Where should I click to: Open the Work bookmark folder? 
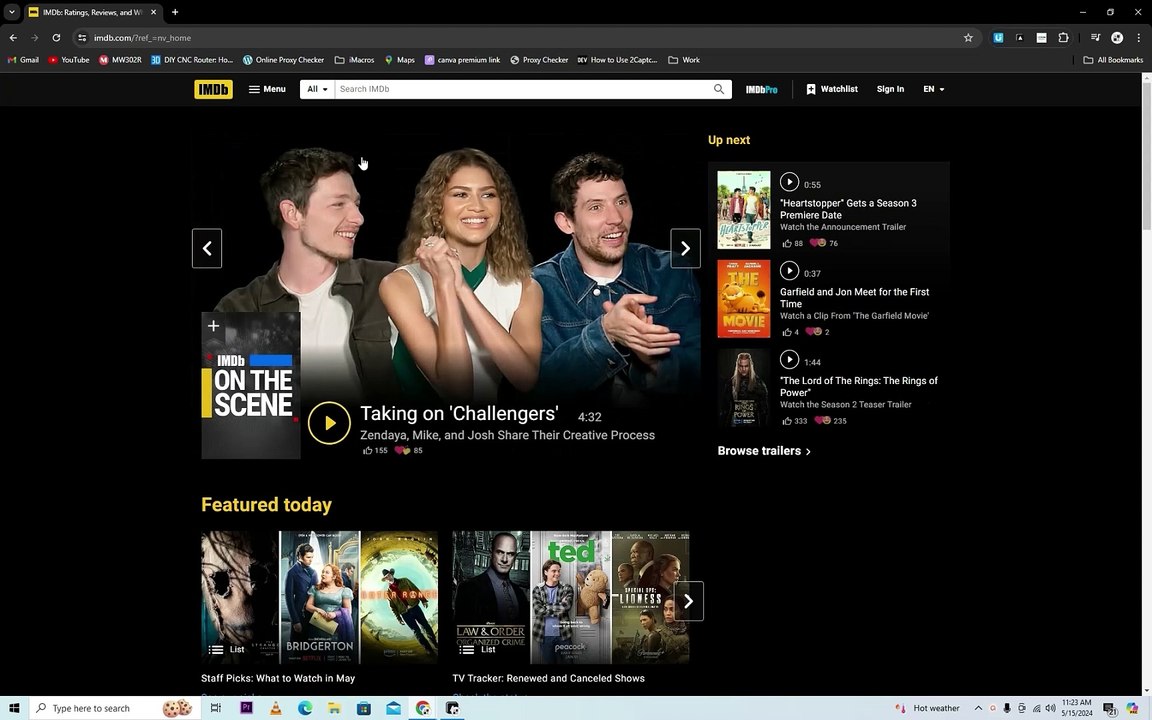(x=684, y=60)
